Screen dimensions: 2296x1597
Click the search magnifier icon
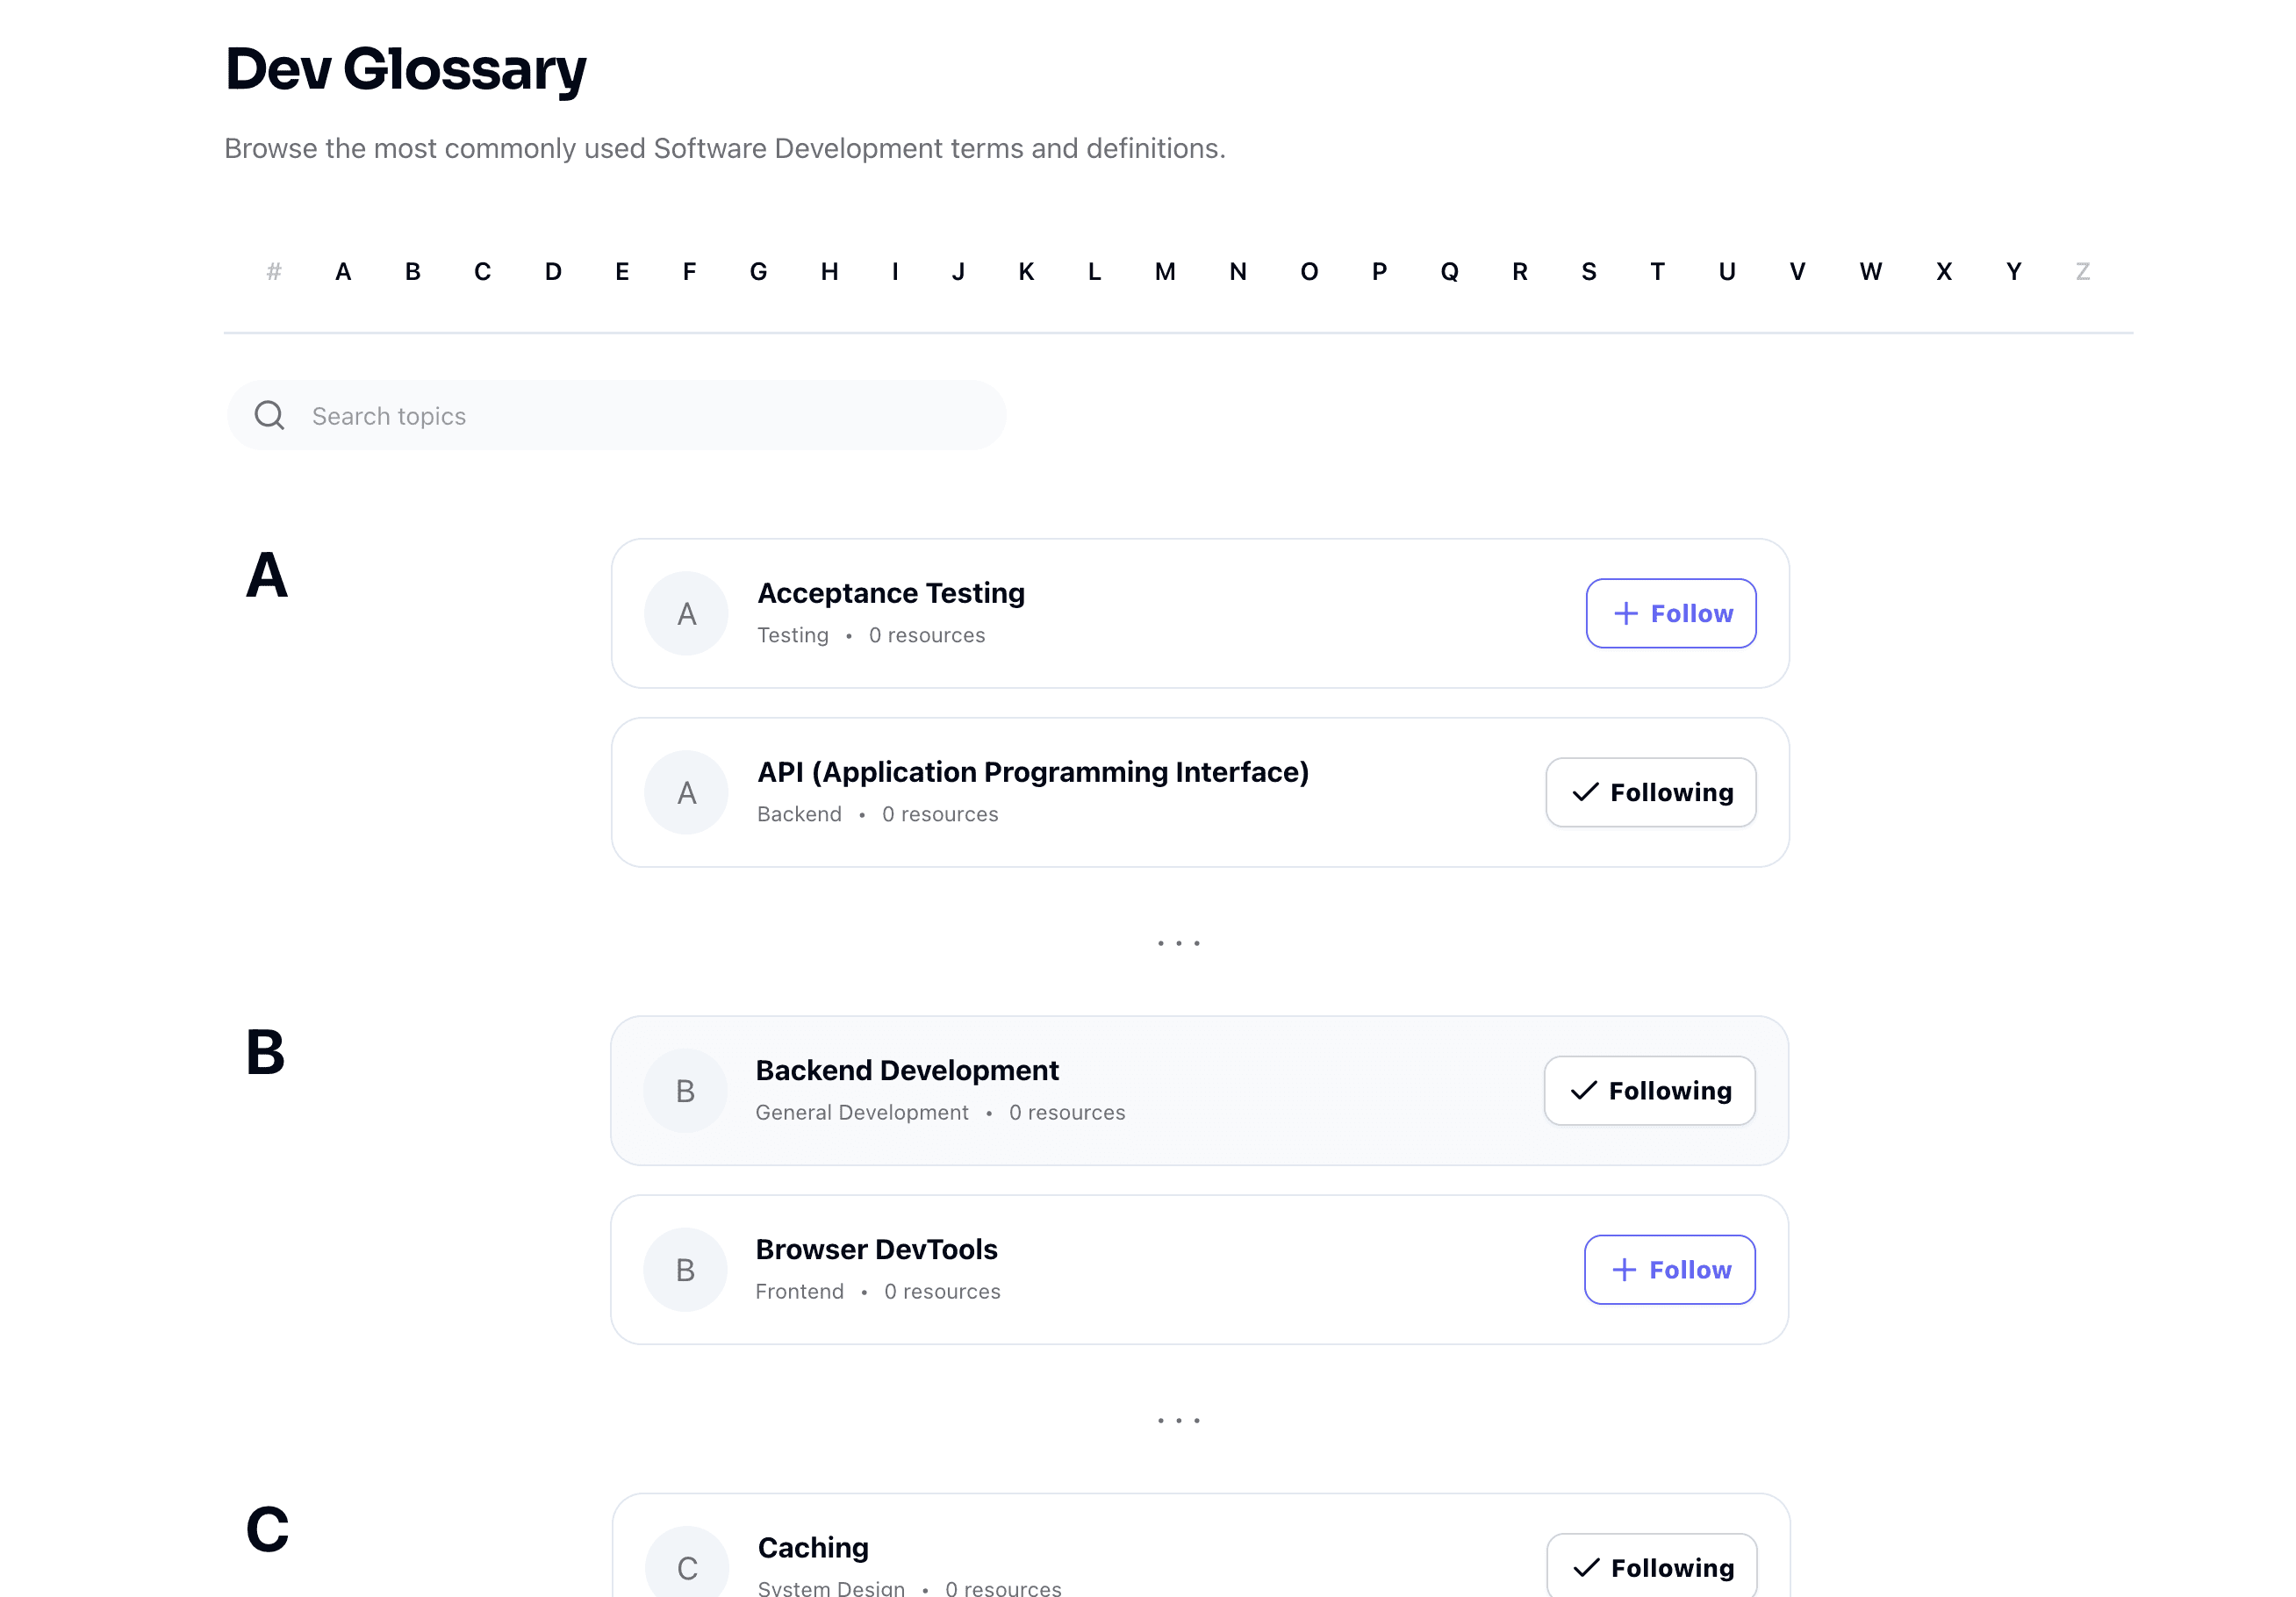click(269, 415)
